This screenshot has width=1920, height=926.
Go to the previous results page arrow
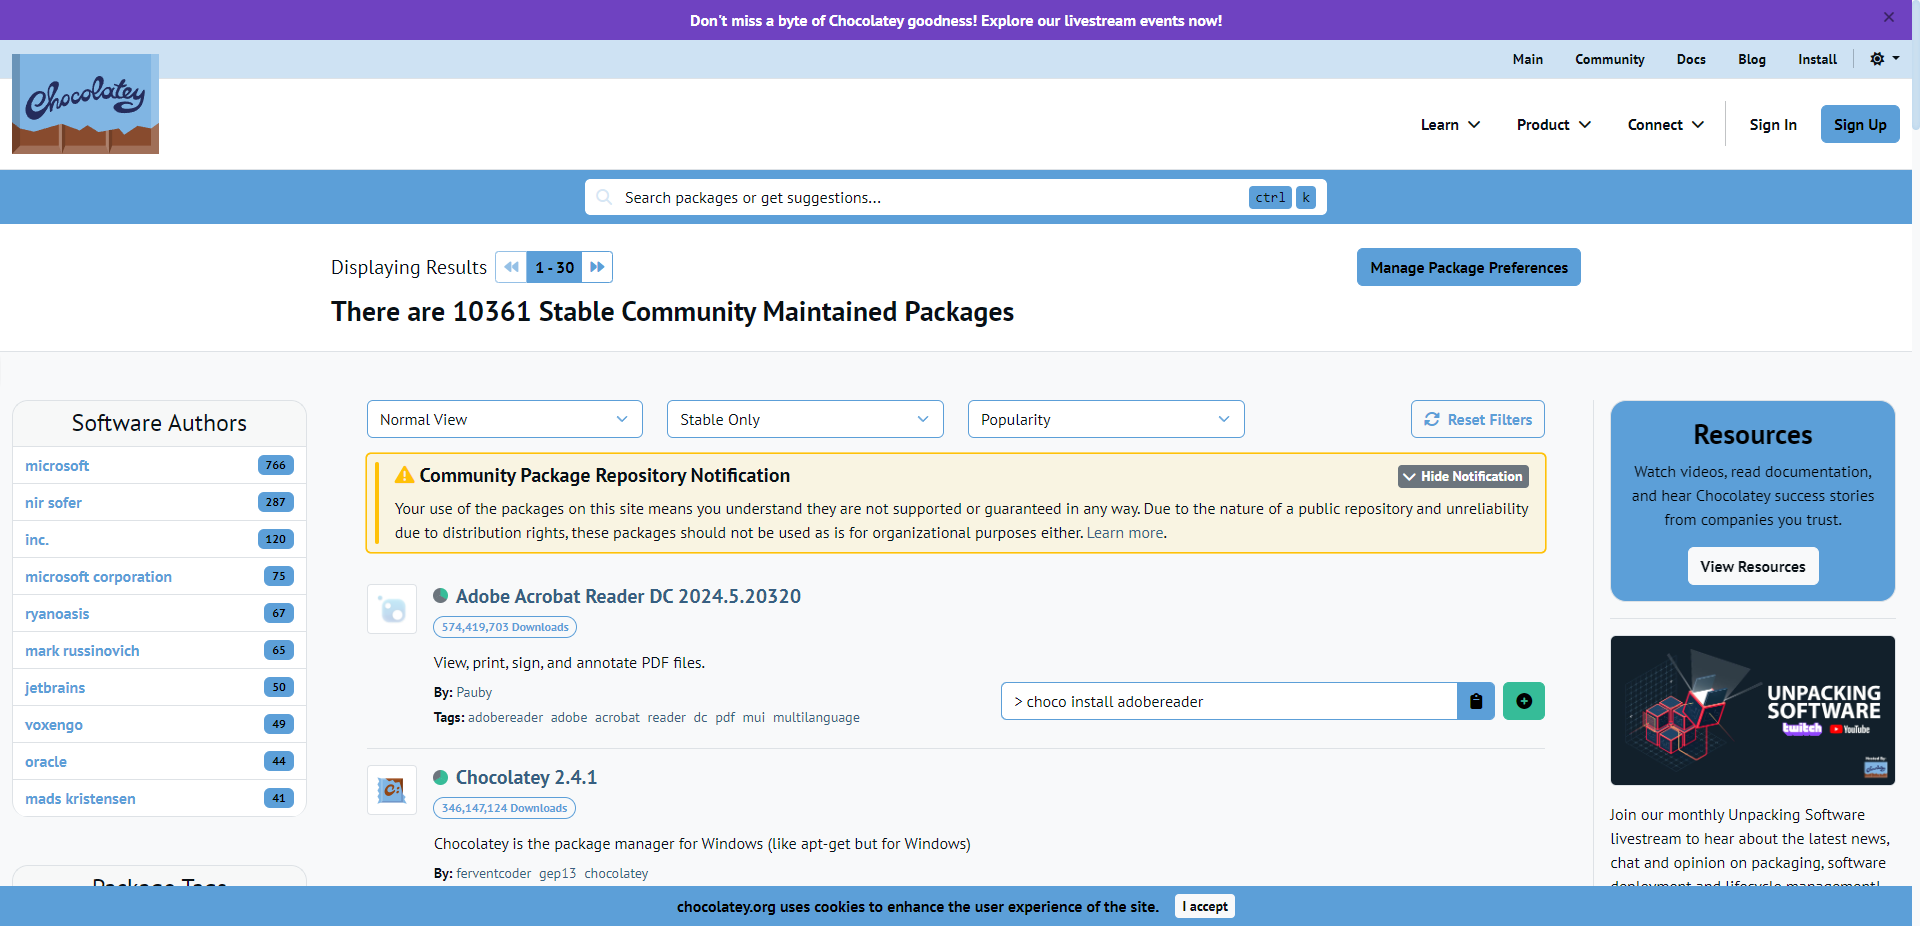[511, 267]
